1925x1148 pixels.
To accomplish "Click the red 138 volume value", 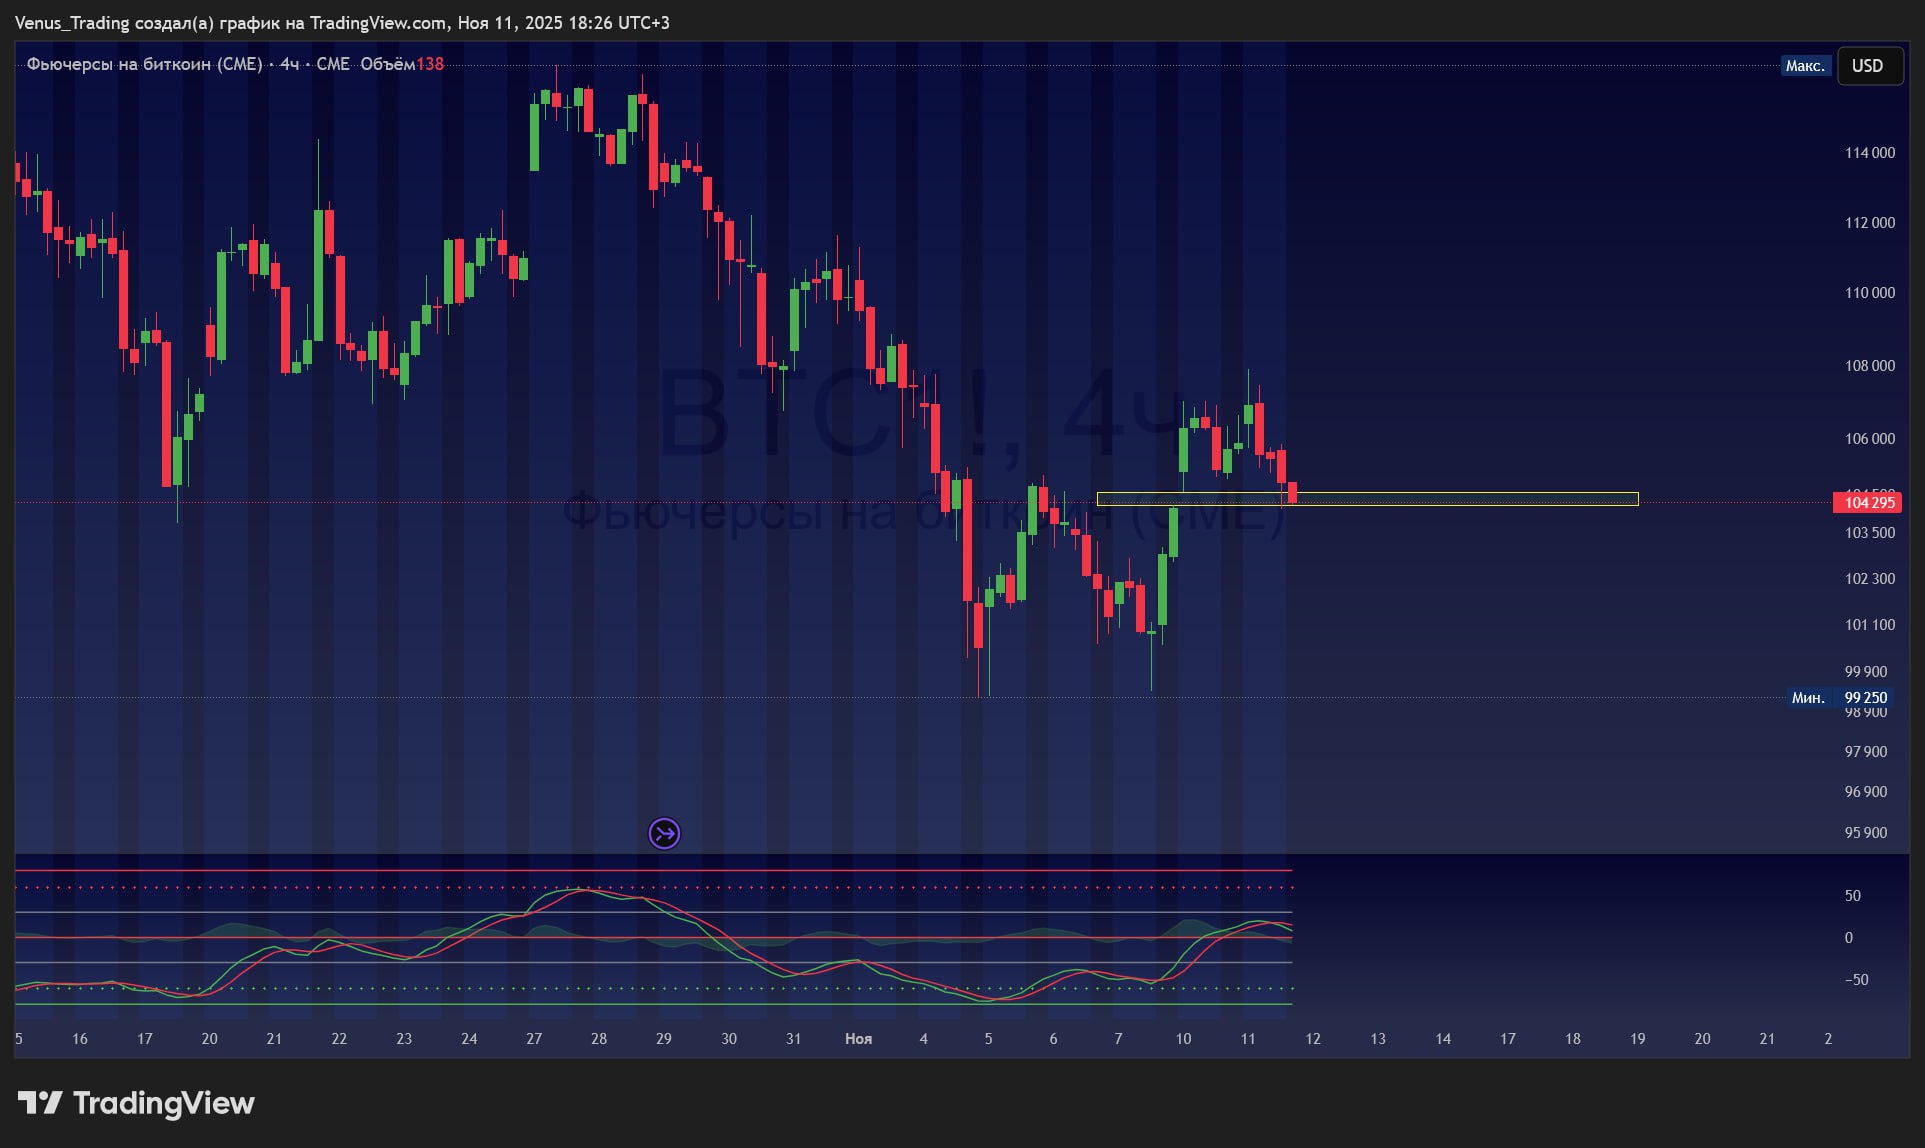I will [x=430, y=64].
